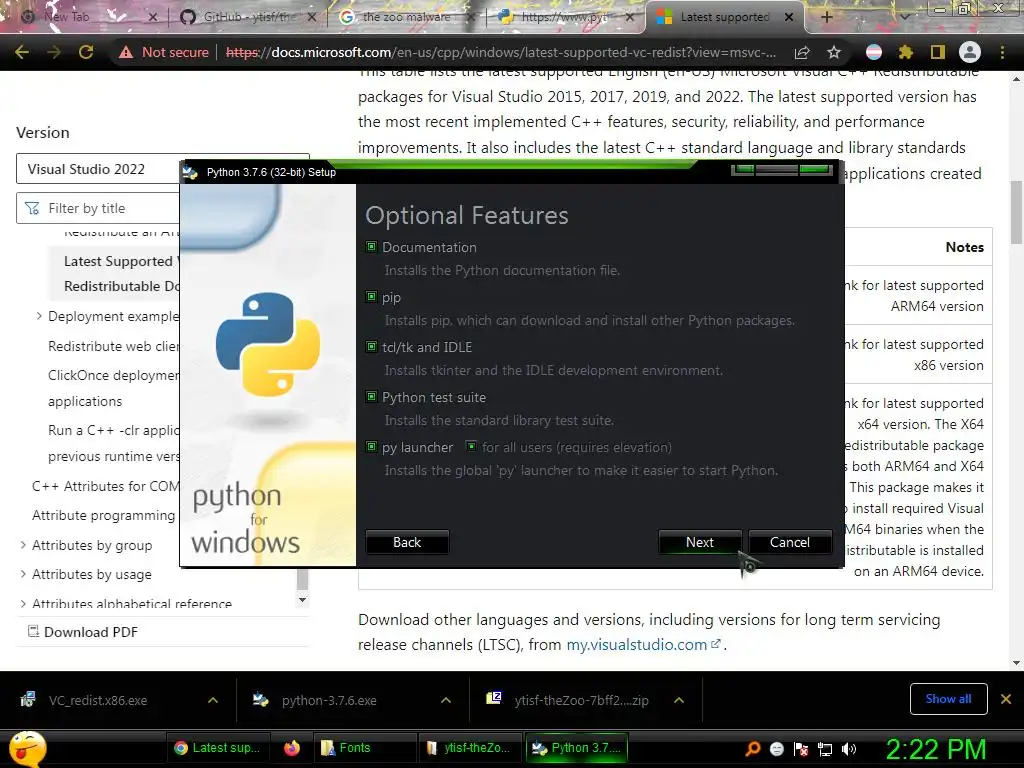
Task: Click the ytisf-theZoo zip download file icon
Action: pos(494,698)
